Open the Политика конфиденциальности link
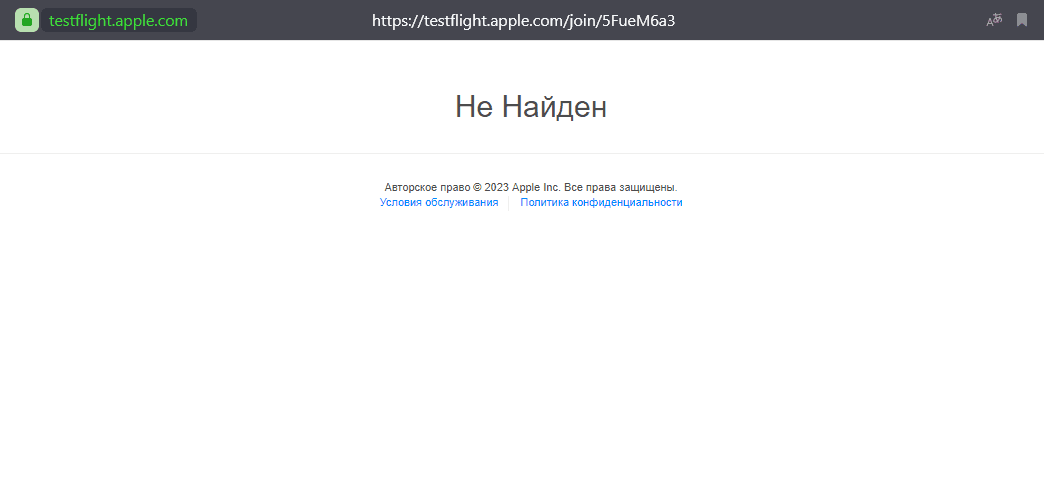Viewport: 1044px width, 503px height. tap(601, 202)
